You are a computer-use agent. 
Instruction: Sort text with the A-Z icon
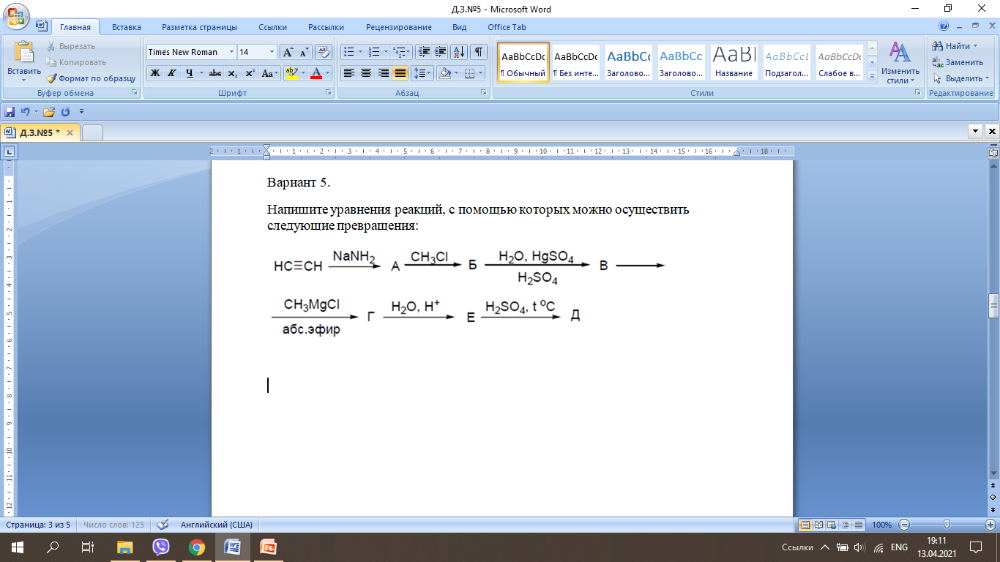pos(460,52)
